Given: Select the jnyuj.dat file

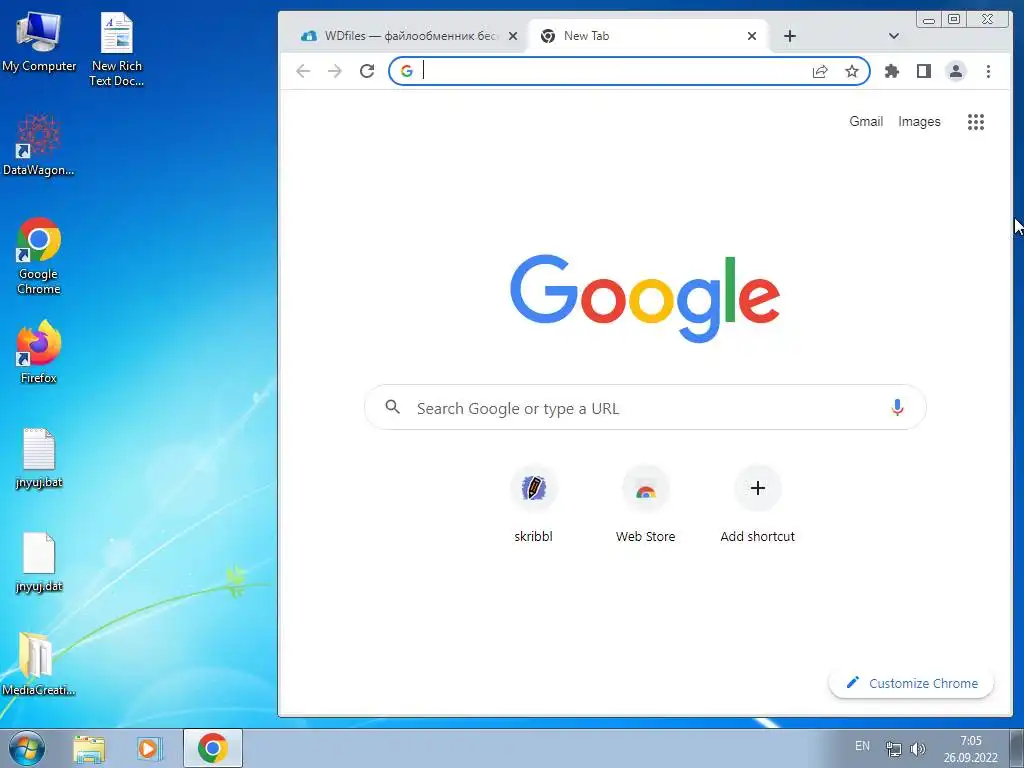Looking at the screenshot, I should [39, 563].
